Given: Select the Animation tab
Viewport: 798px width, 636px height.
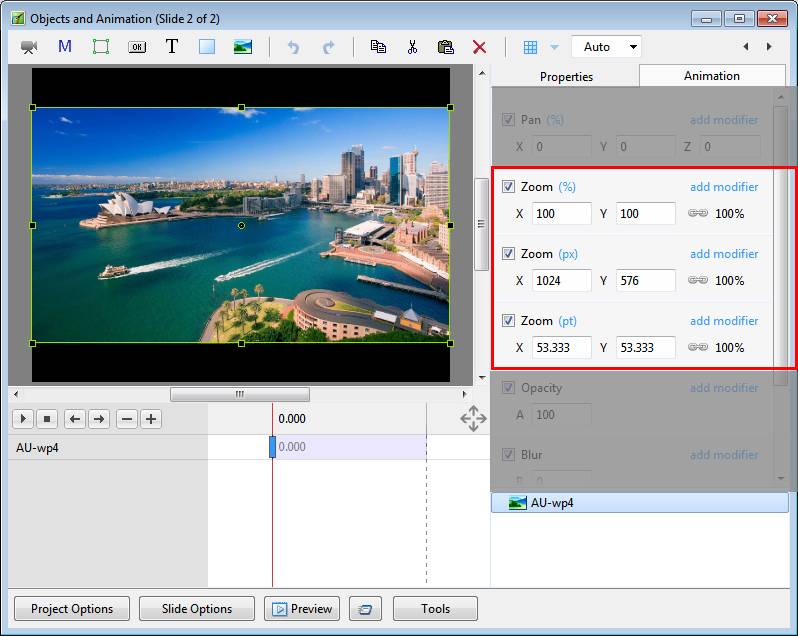Looking at the screenshot, I should (712, 76).
